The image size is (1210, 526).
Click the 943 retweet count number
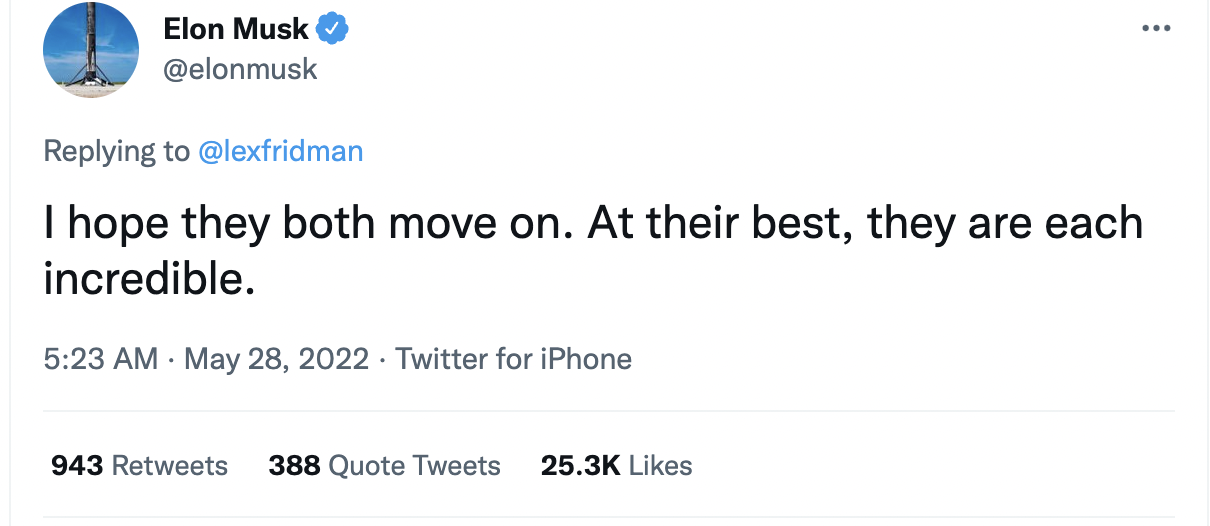(77, 465)
